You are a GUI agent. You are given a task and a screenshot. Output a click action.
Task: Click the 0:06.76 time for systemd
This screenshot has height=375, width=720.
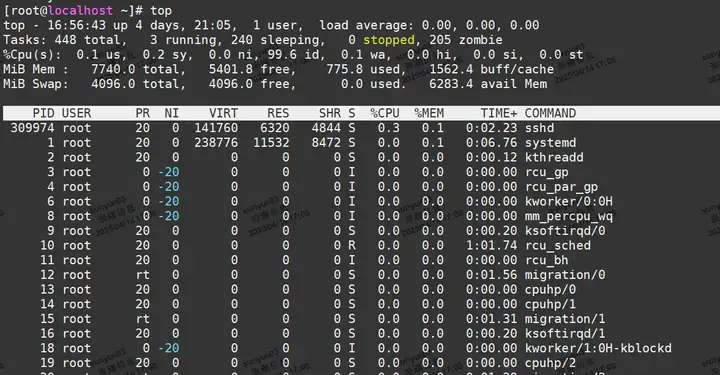[492, 143]
